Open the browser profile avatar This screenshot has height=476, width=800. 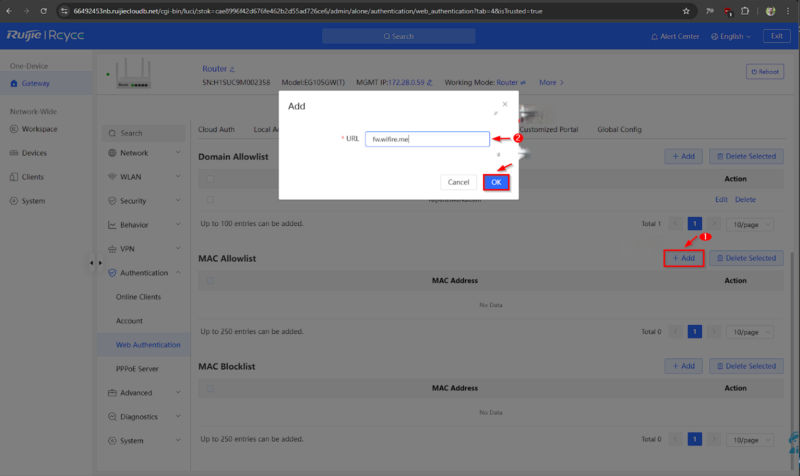coord(770,11)
